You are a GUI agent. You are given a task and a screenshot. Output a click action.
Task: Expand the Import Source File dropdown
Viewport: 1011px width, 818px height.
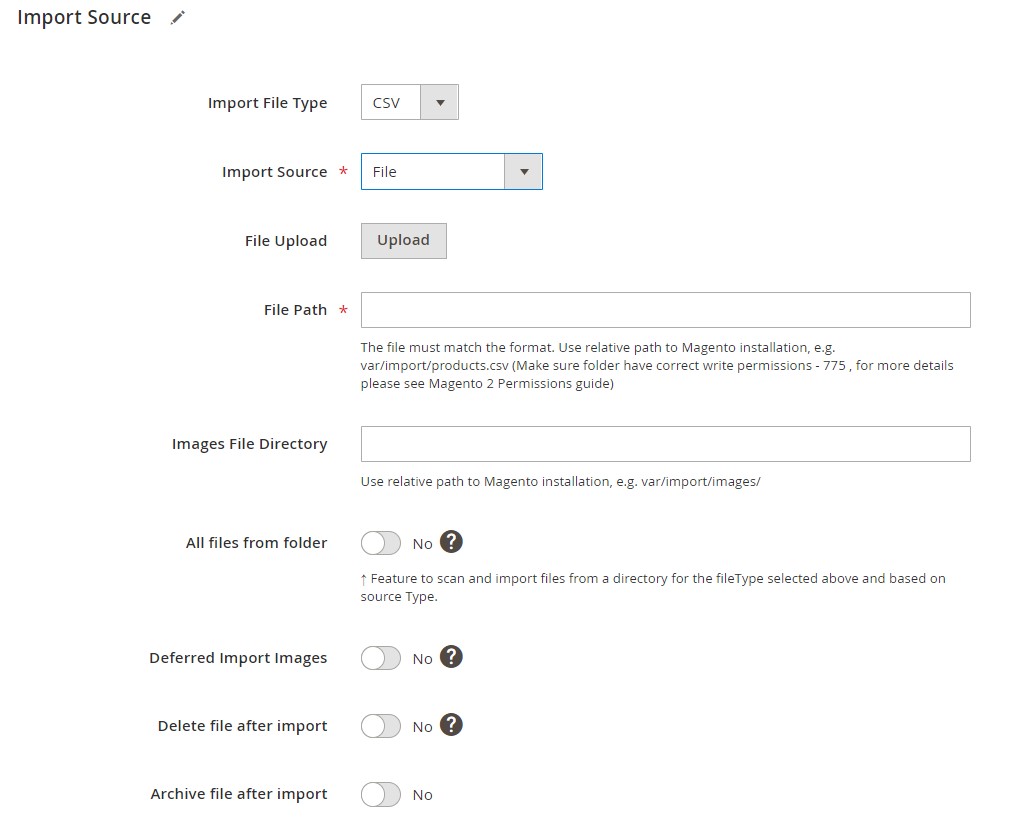(451, 171)
